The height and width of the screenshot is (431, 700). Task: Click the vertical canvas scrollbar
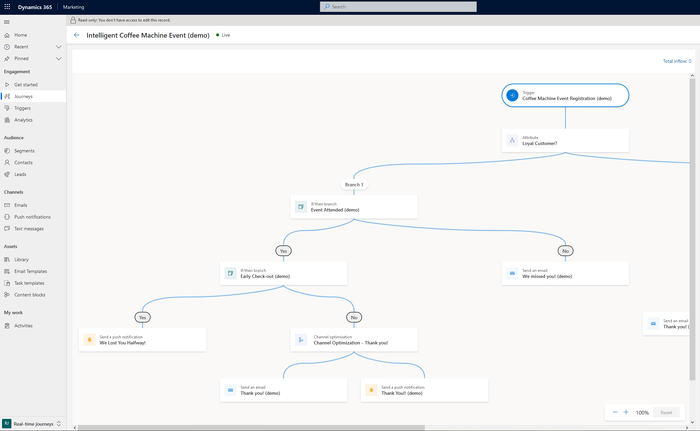pyautogui.click(x=692, y=228)
